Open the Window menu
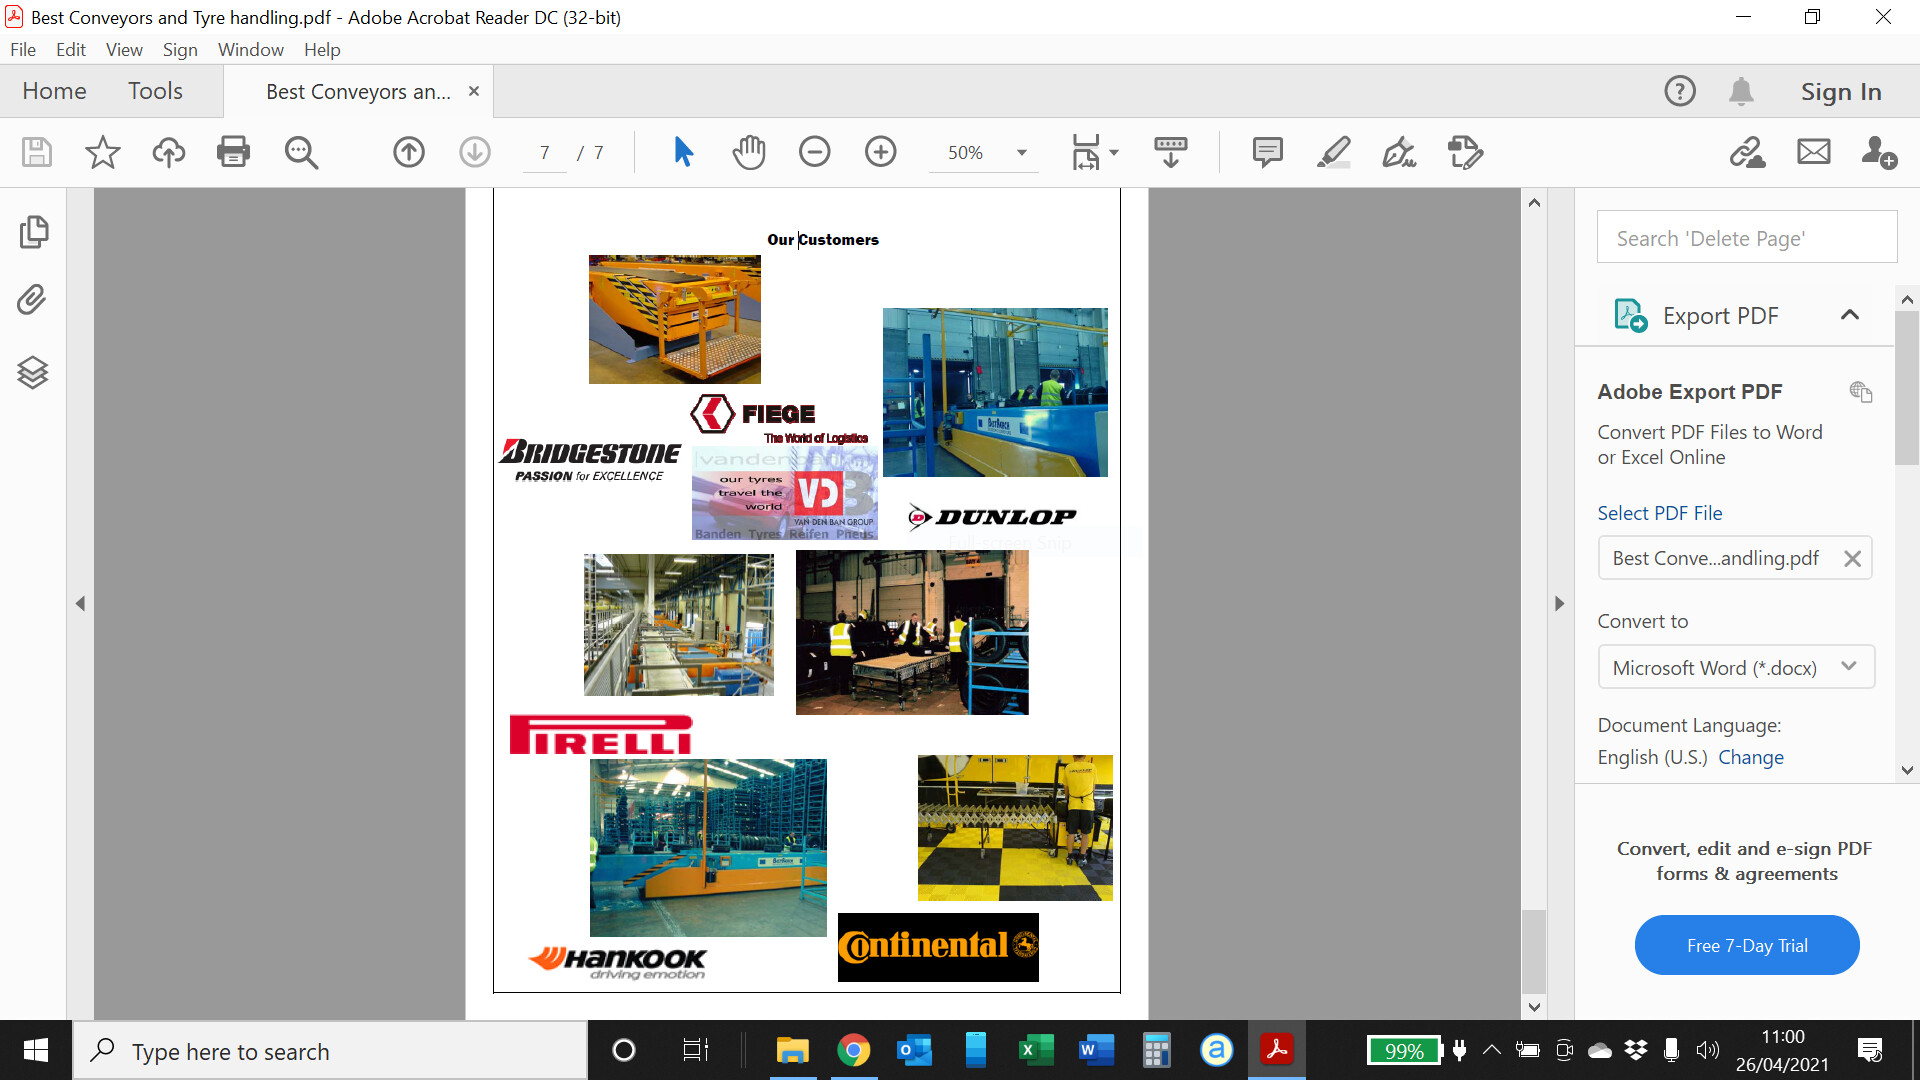The image size is (1920, 1080). coord(250,49)
